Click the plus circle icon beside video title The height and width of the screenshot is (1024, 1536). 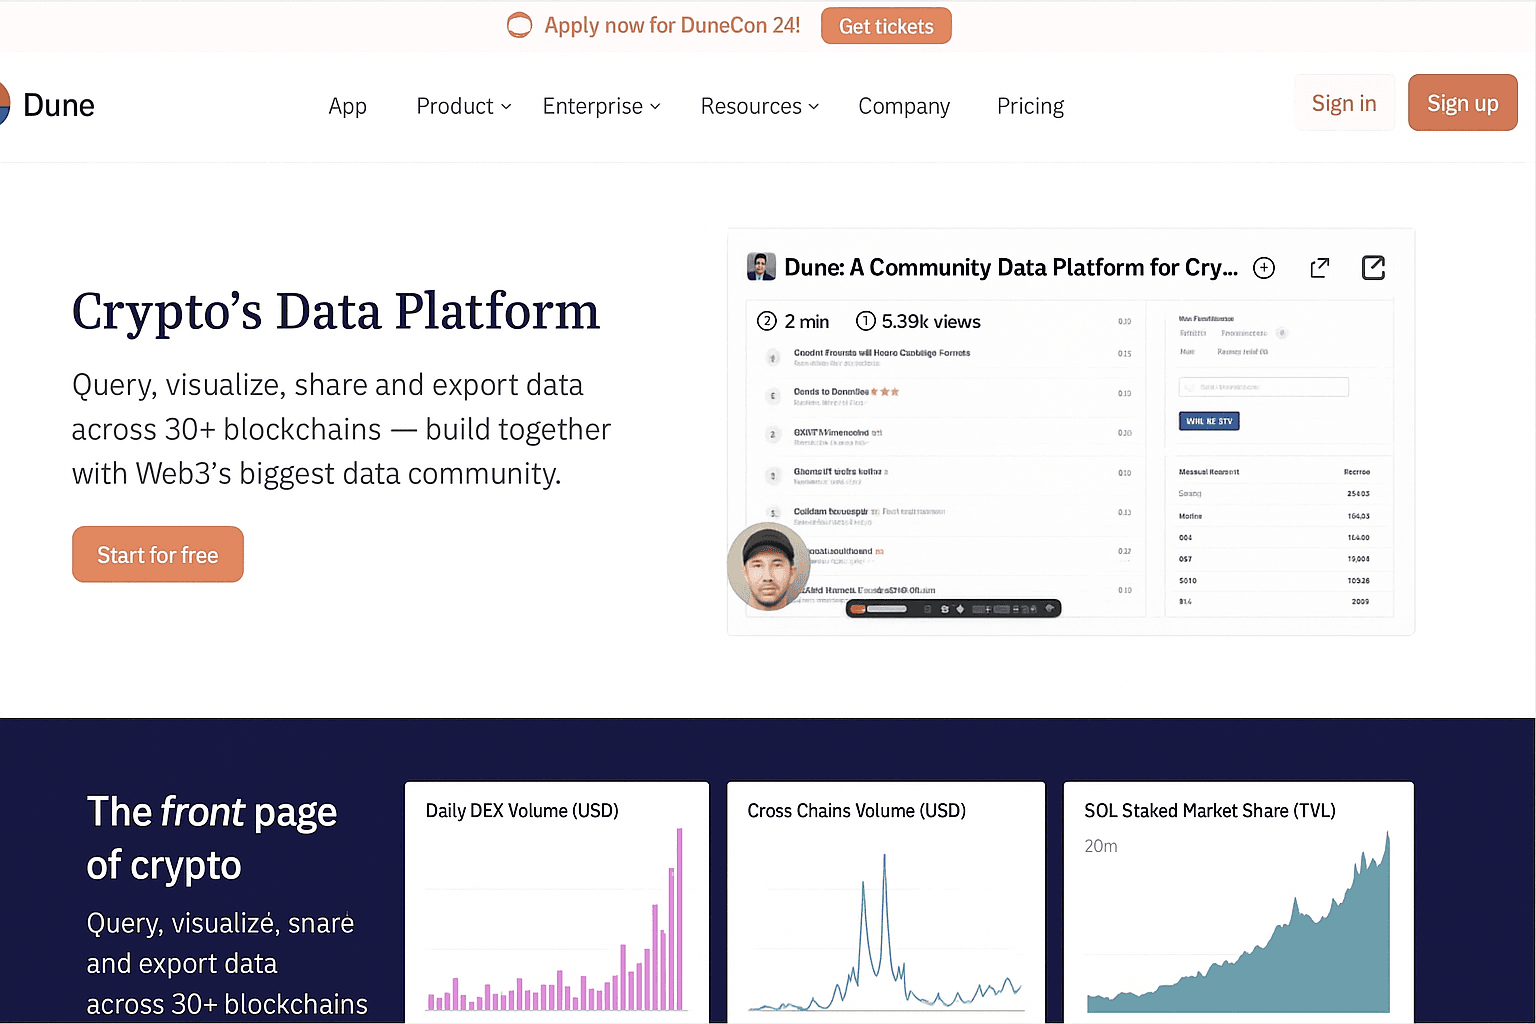coord(1264,268)
